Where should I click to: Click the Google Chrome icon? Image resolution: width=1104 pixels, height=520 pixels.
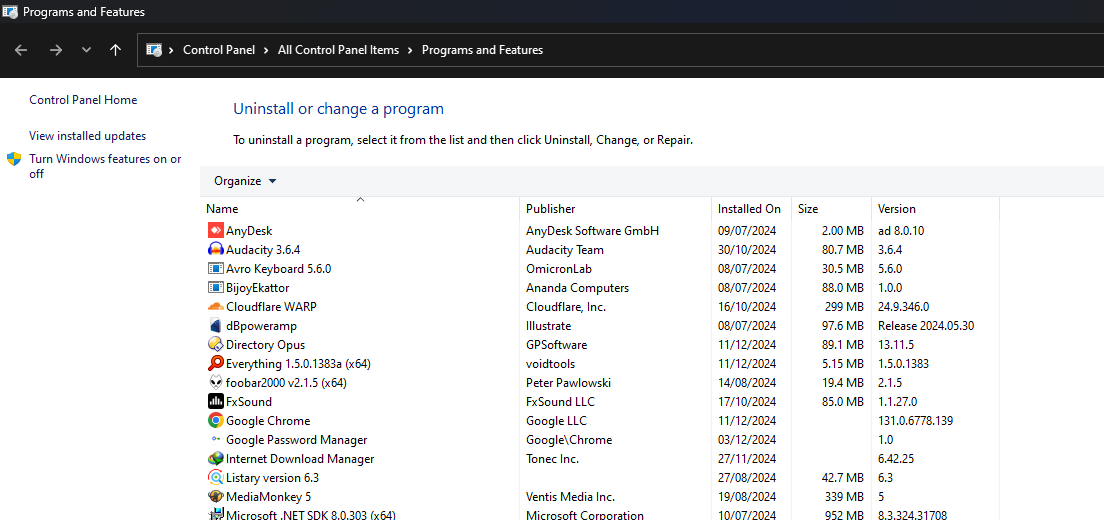click(x=215, y=421)
